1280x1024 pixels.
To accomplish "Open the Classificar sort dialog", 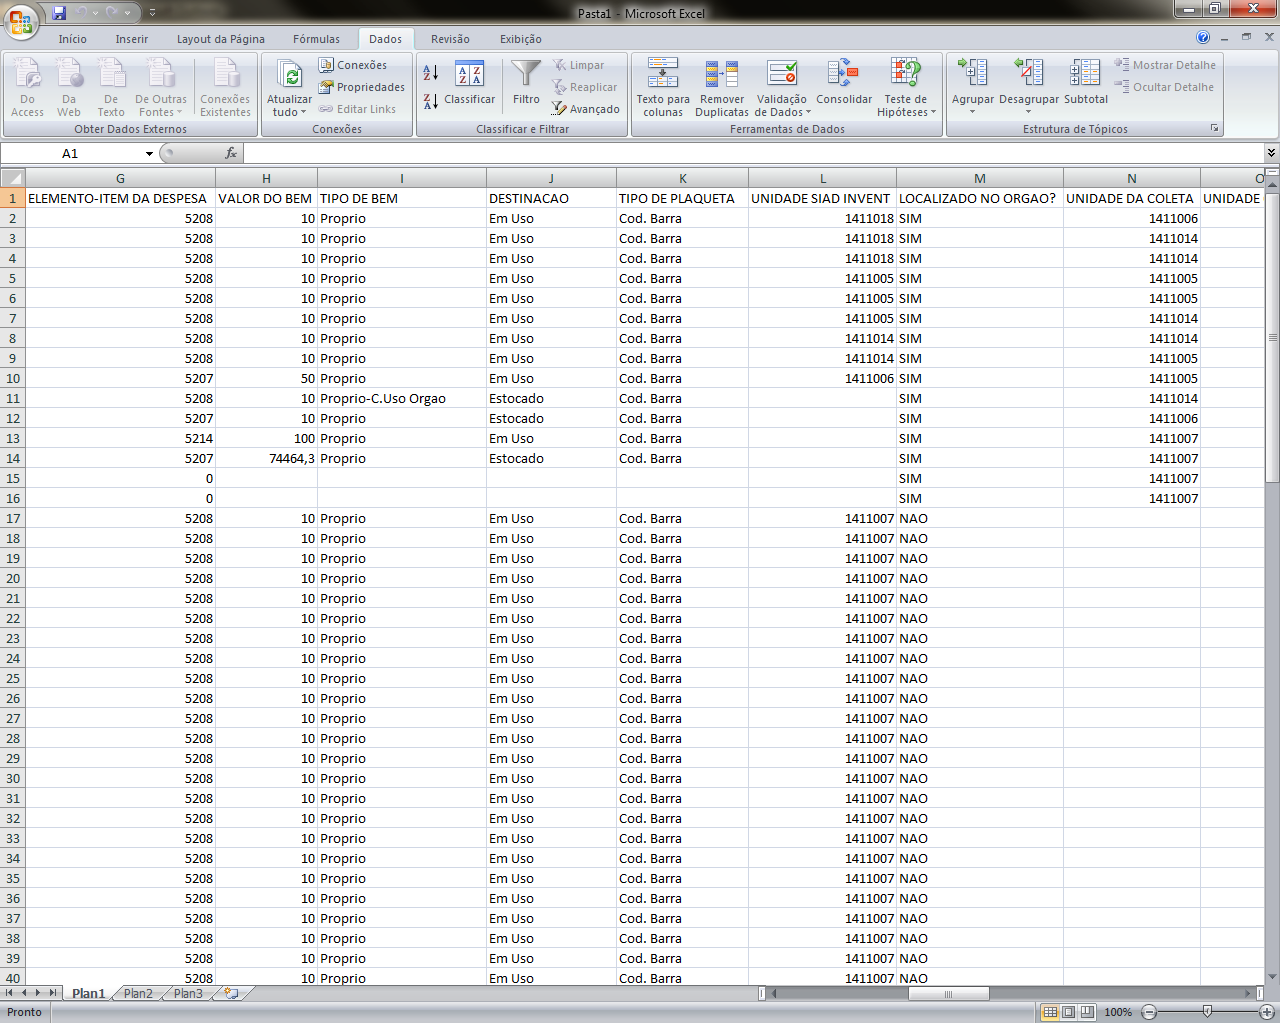I will click(x=469, y=84).
